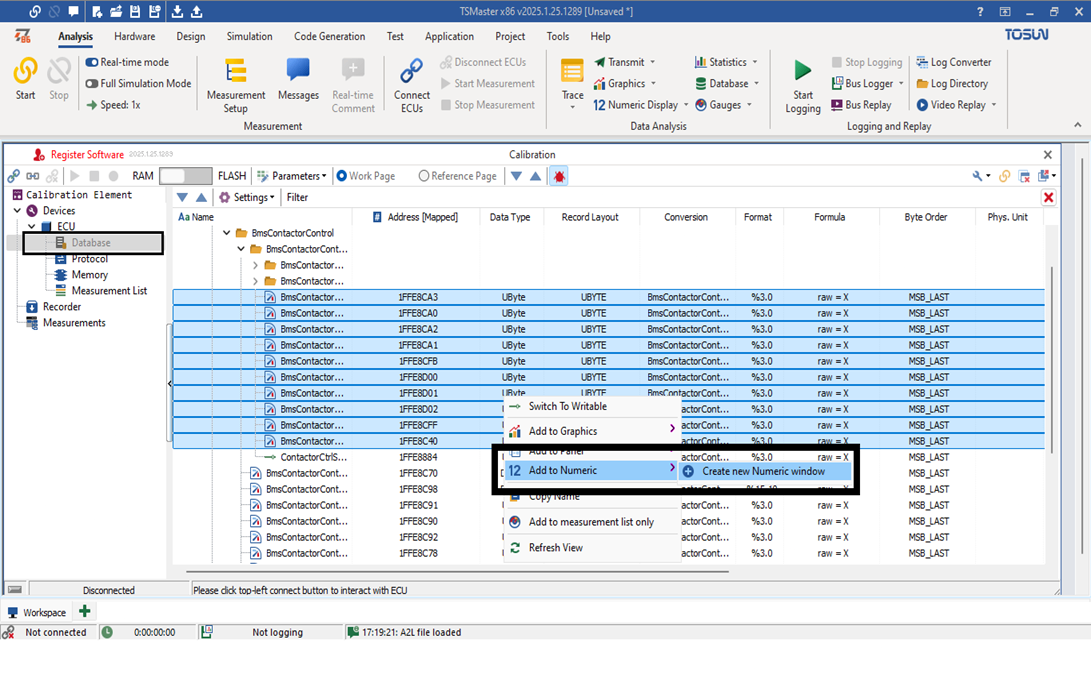Click the filter down triangle next to Settings
This screenshot has width=1091, height=682.
coord(182,198)
